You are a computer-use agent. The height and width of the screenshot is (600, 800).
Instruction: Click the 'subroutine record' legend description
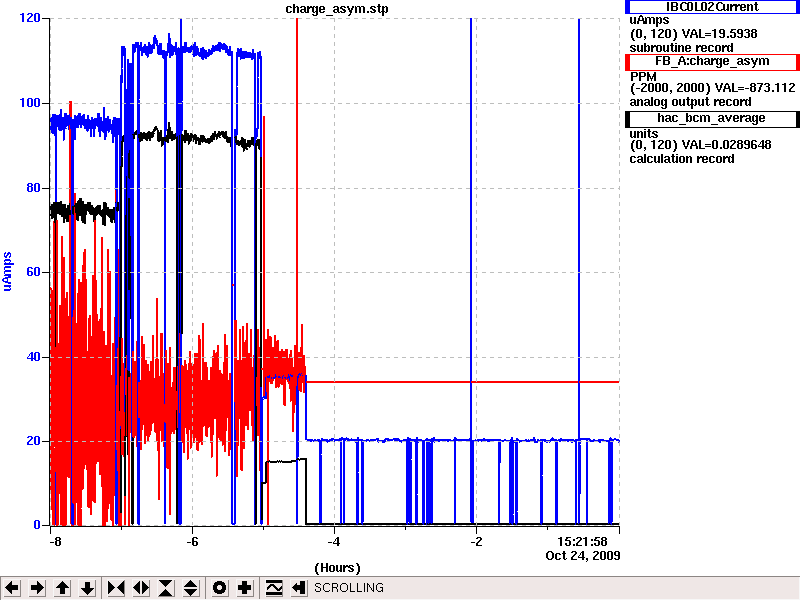681,48
